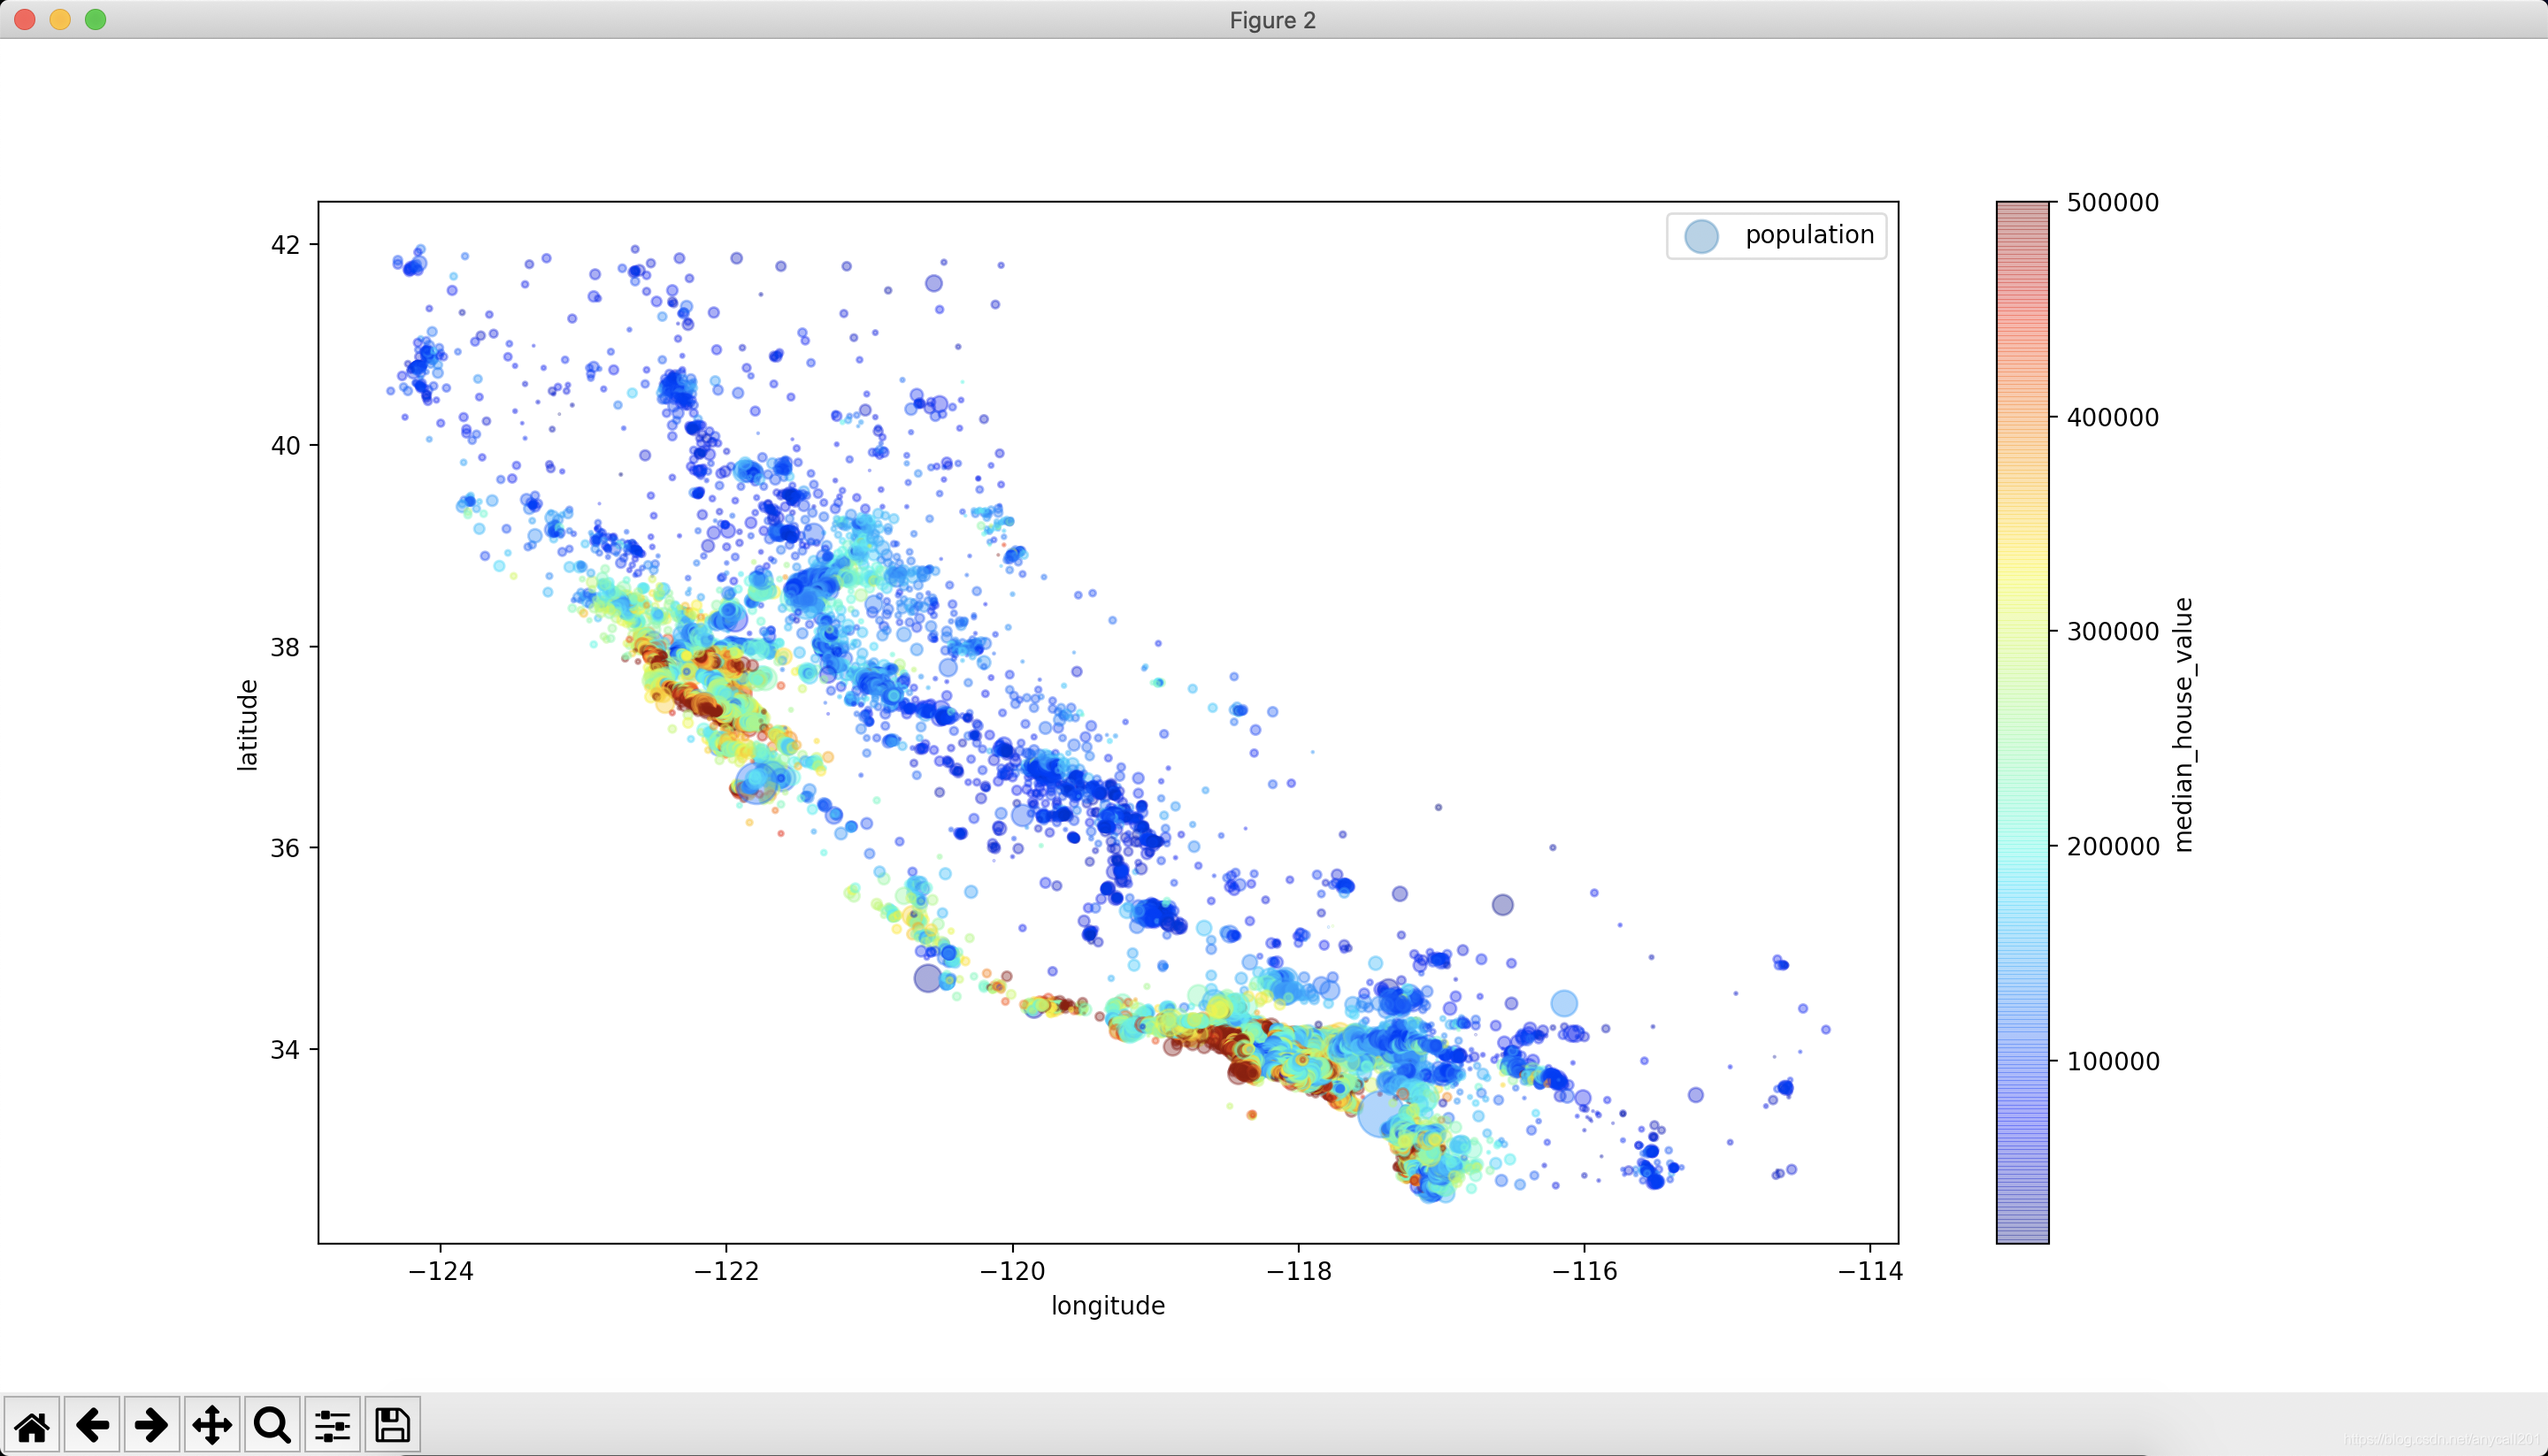Click the 36 latitude tick label
2548x1456 pixels.
[x=285, y=848]
